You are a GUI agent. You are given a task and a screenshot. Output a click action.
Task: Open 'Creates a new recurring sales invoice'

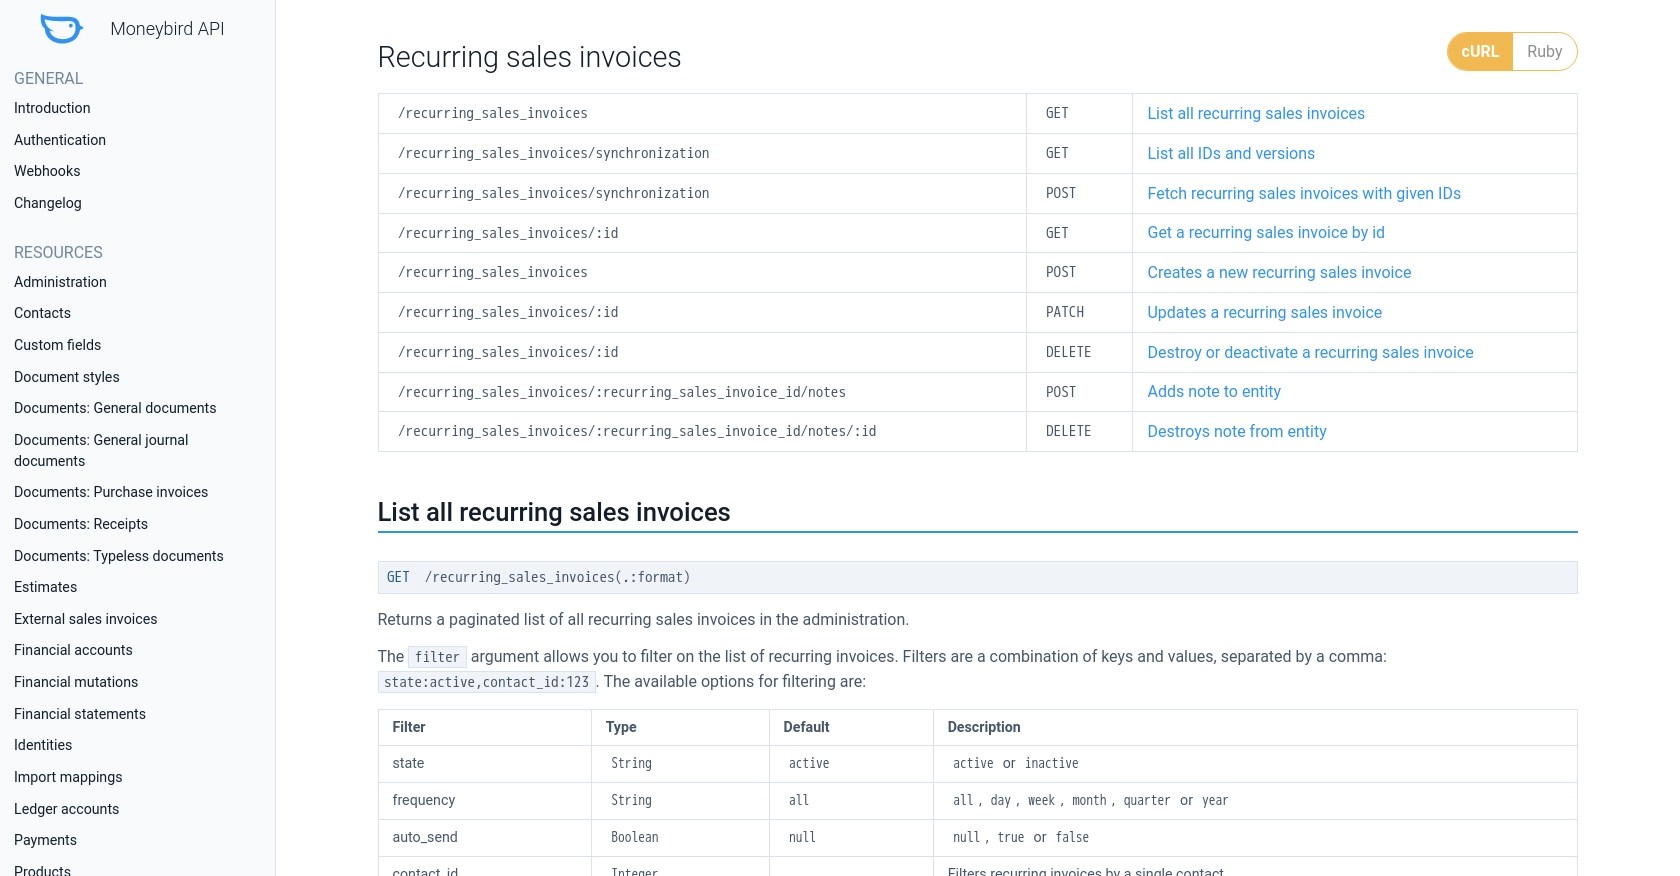coord(1279,273)
